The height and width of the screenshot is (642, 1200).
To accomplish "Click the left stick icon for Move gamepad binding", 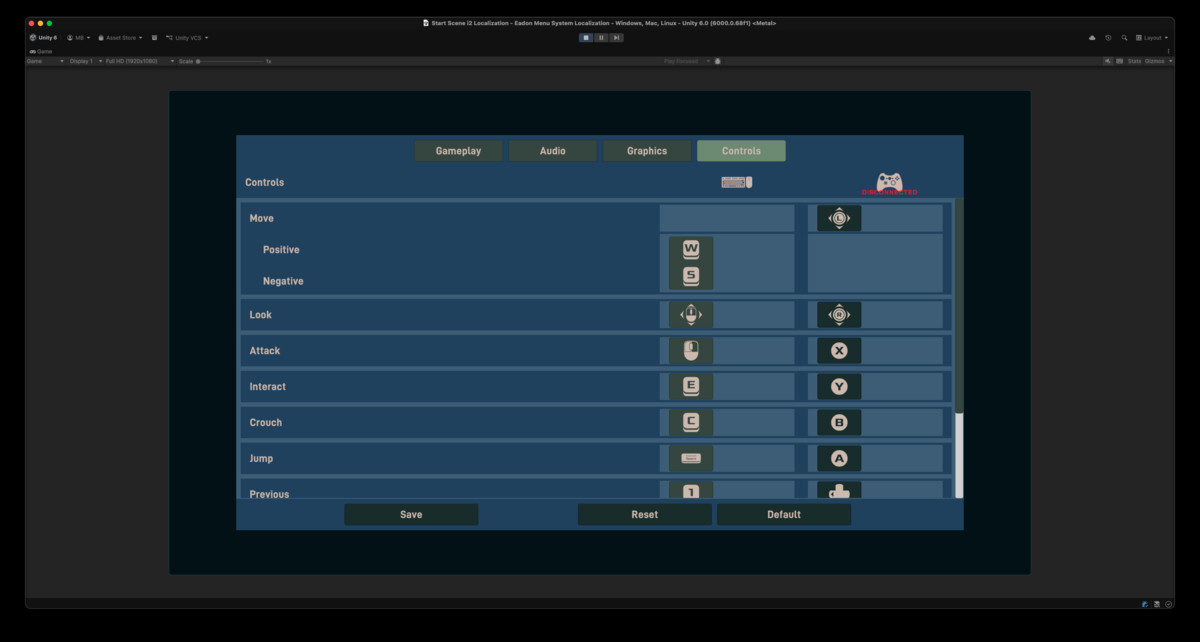I will tap(838, 218).
